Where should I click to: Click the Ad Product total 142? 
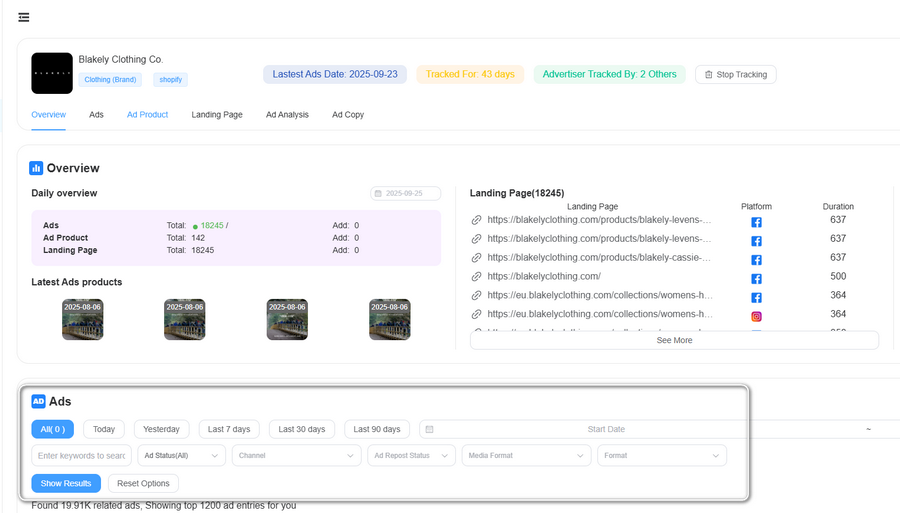[x=198, y=238]
